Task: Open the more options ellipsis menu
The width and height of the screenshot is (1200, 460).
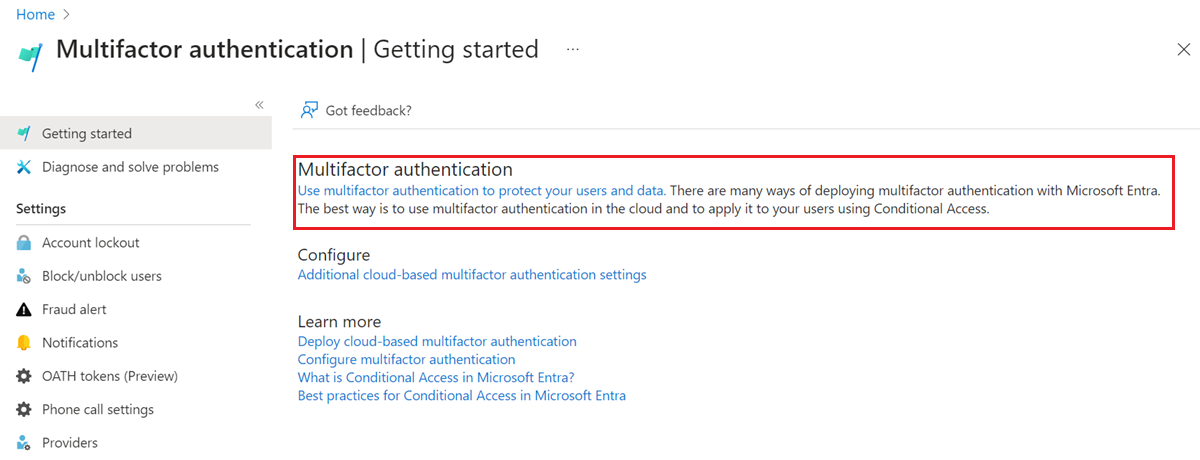Action: click(x=573, y=49)
